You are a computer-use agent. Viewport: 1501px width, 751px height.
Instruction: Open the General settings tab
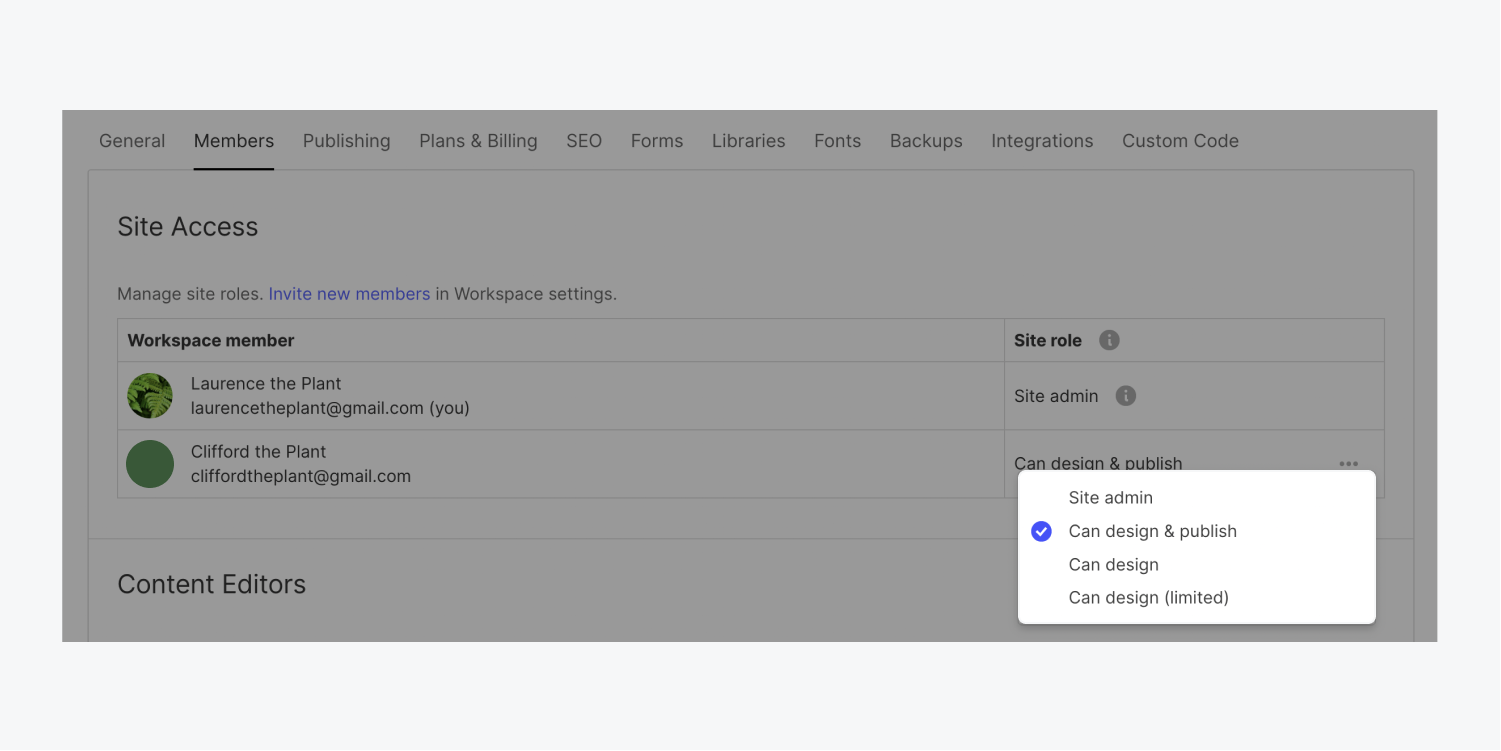pos(132,141)
